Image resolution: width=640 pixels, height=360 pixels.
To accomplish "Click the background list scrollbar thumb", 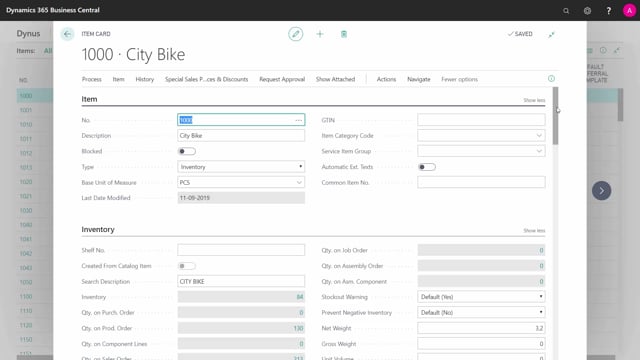I will click(620, 105).
